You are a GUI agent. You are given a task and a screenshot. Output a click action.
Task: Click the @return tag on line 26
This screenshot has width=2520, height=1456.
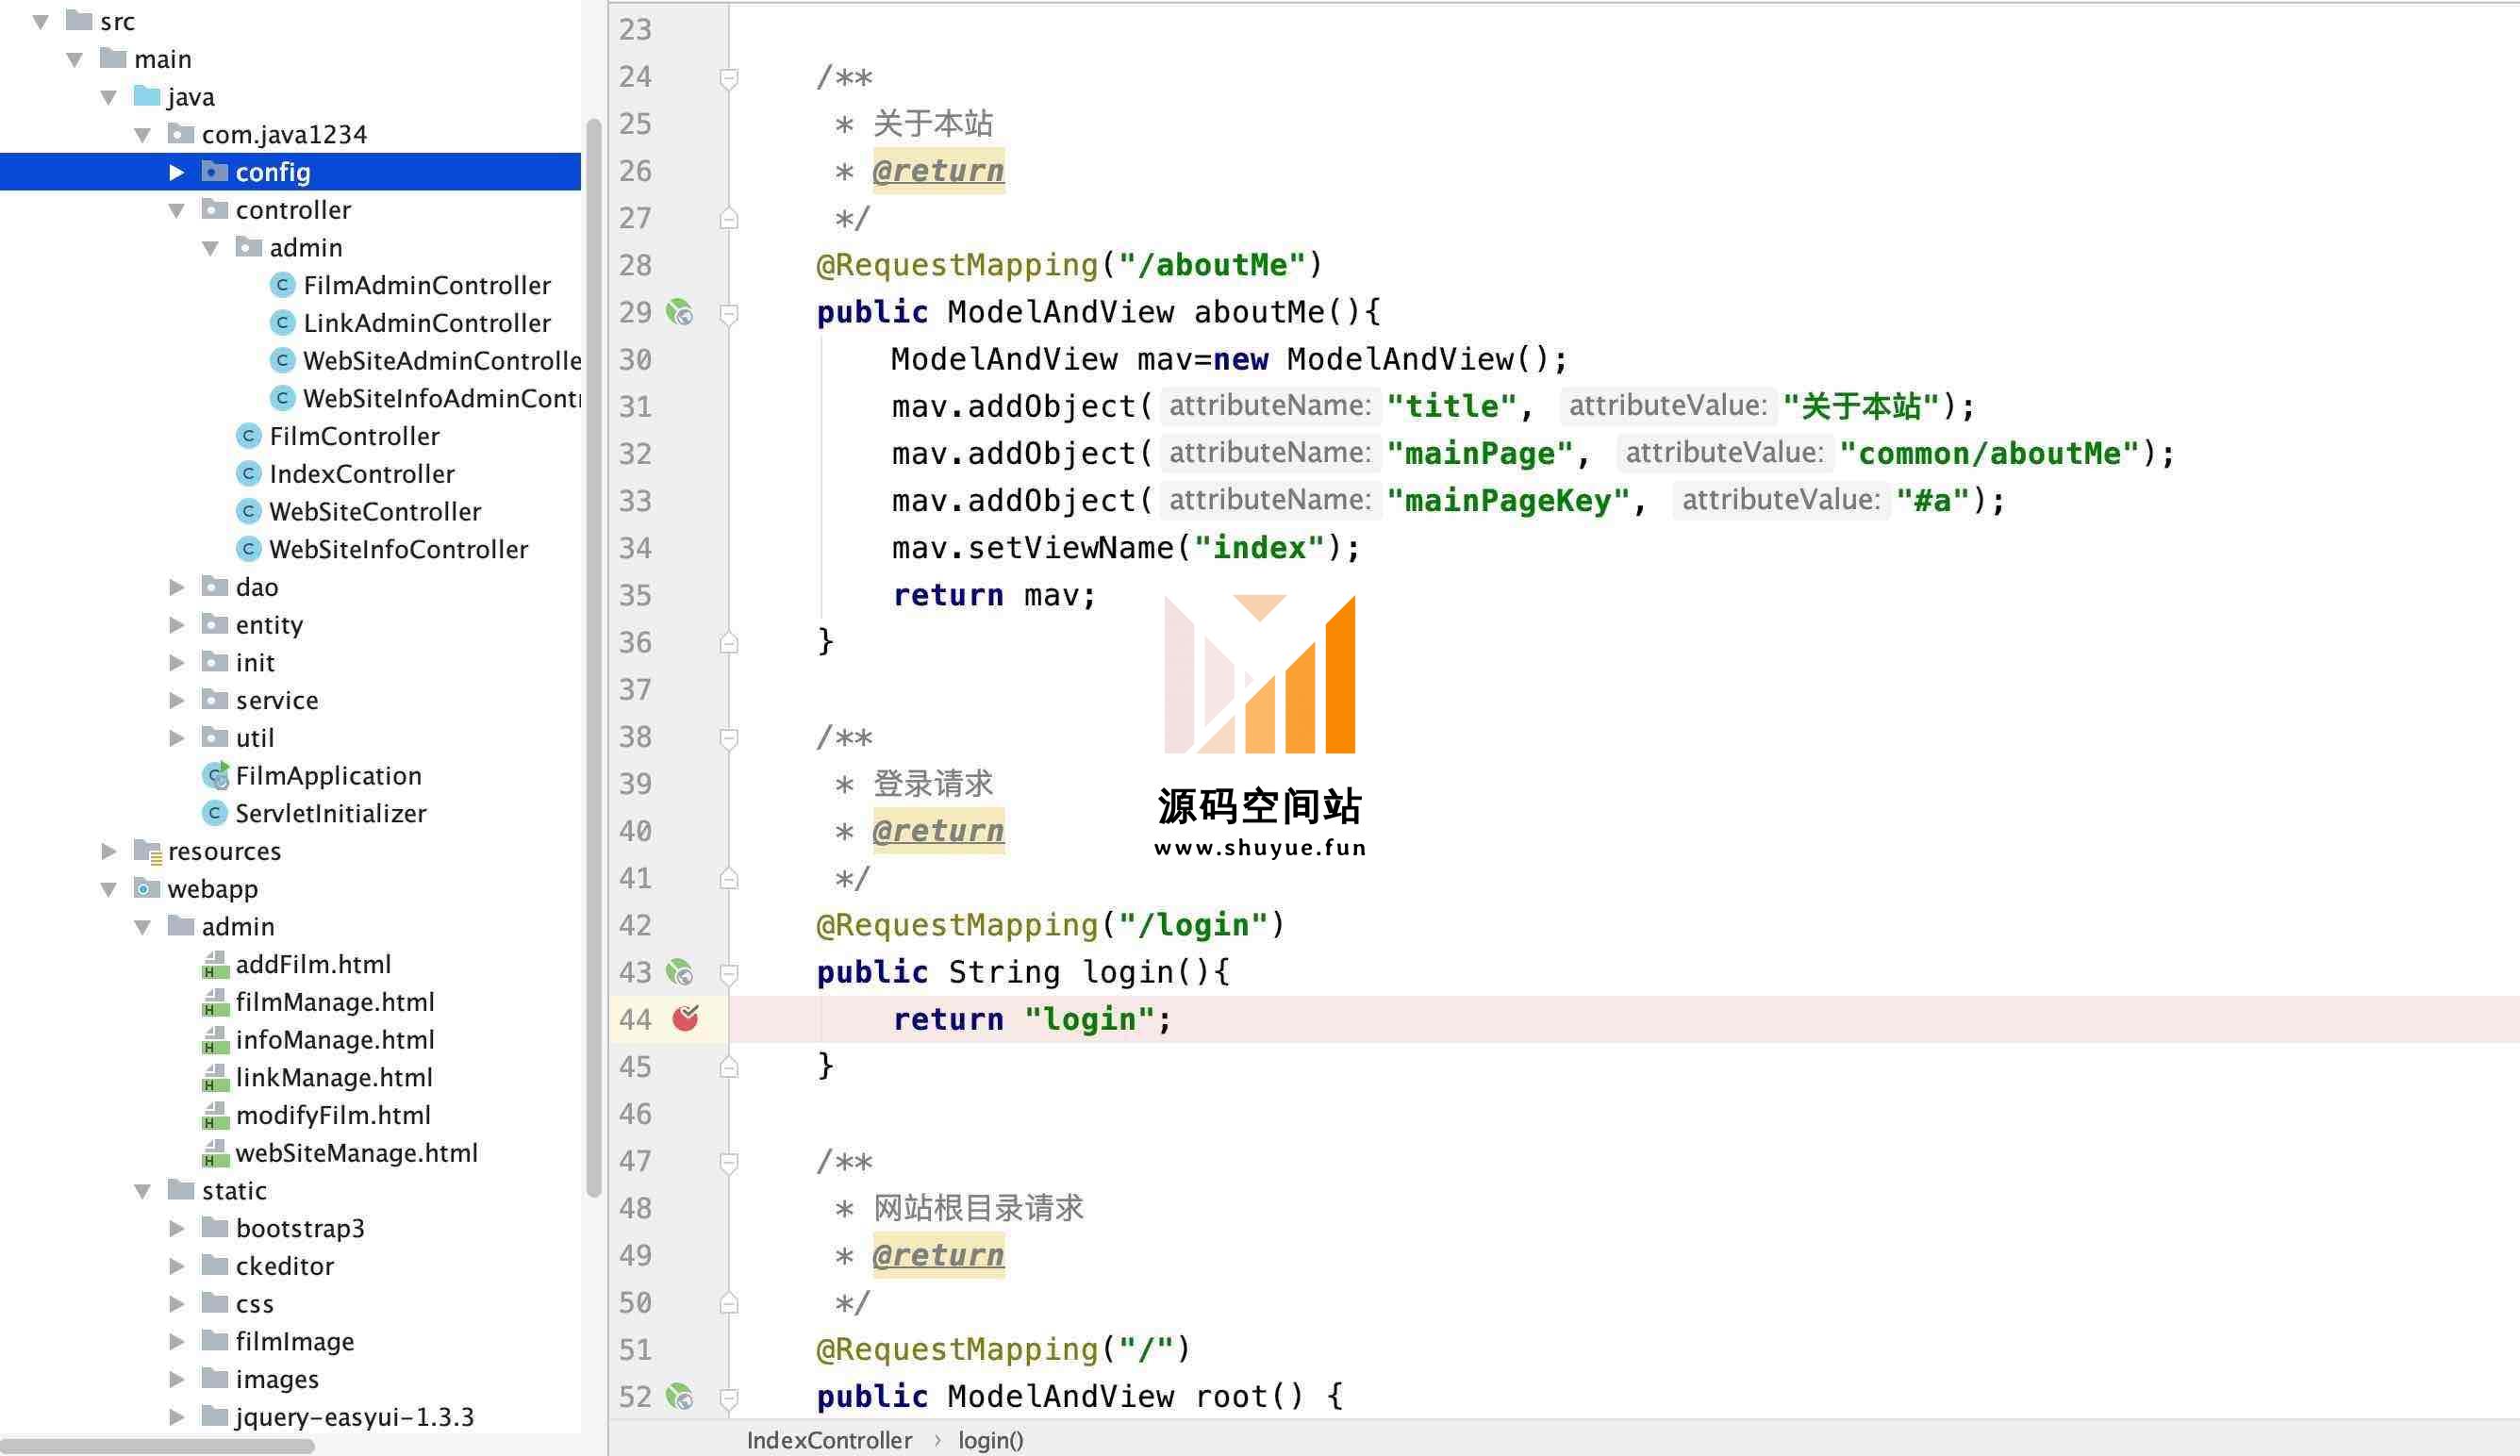click(x=938, y=171)
